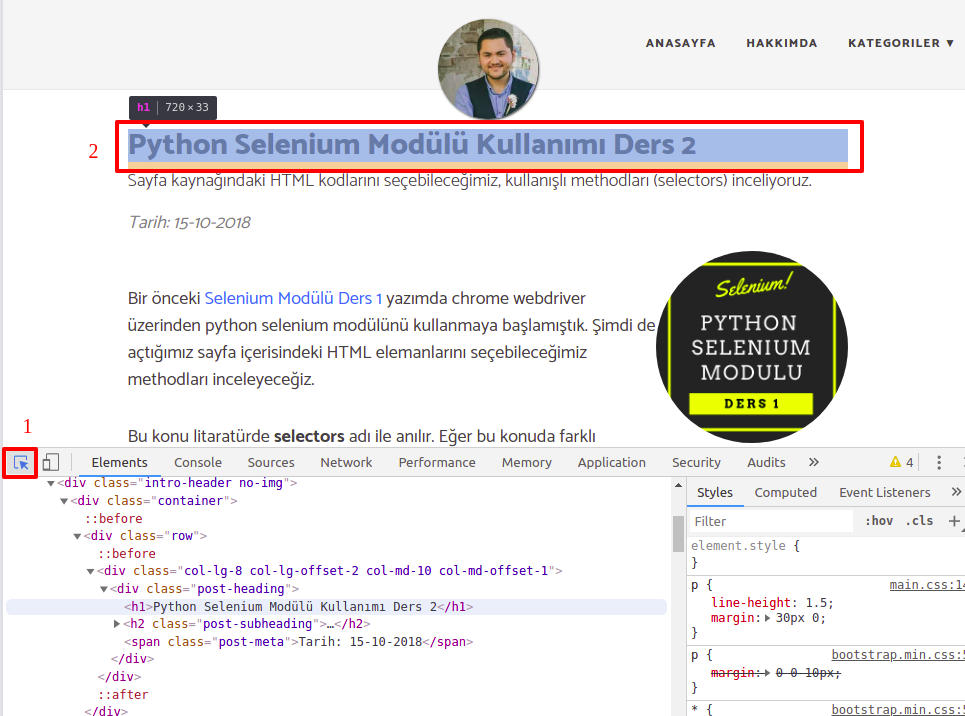Collapse the post-heading div node
The height and width of the screenshot is (716, 965).
[x=104, y=589]
